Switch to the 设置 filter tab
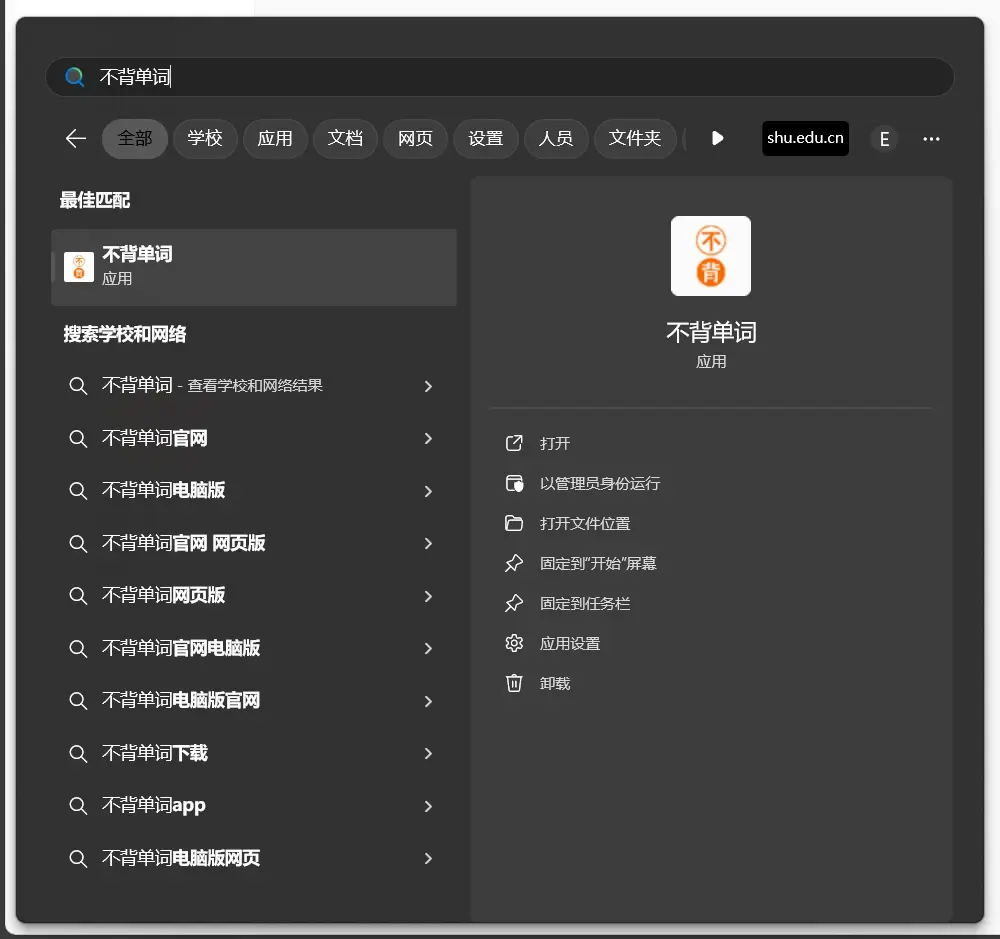This screenshot has height=939, width=1000. (x=486, y=138)
